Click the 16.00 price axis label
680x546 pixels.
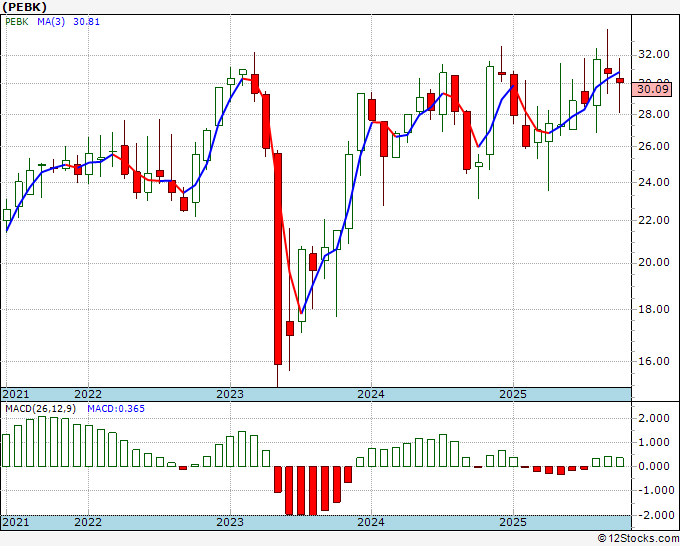(x=653, y=361)
